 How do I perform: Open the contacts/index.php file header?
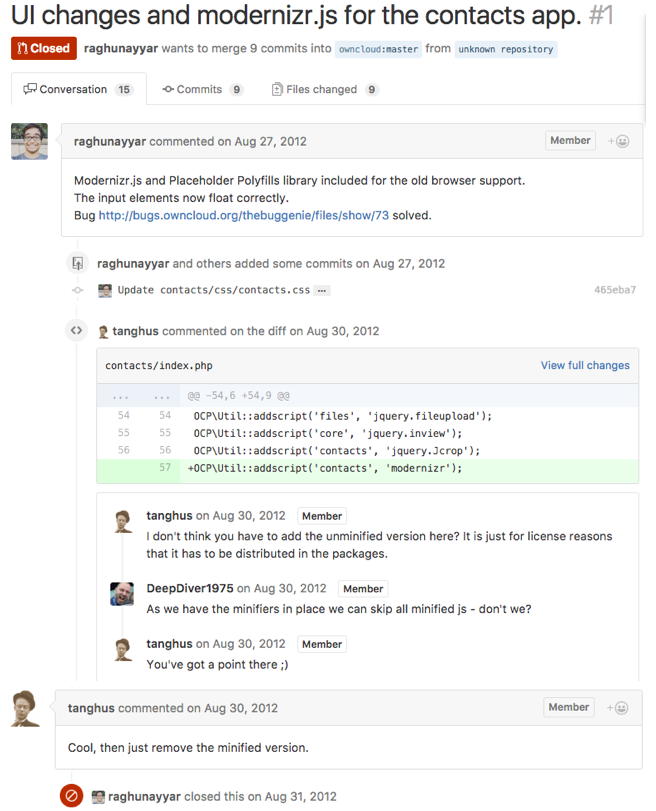pos(159,366)
